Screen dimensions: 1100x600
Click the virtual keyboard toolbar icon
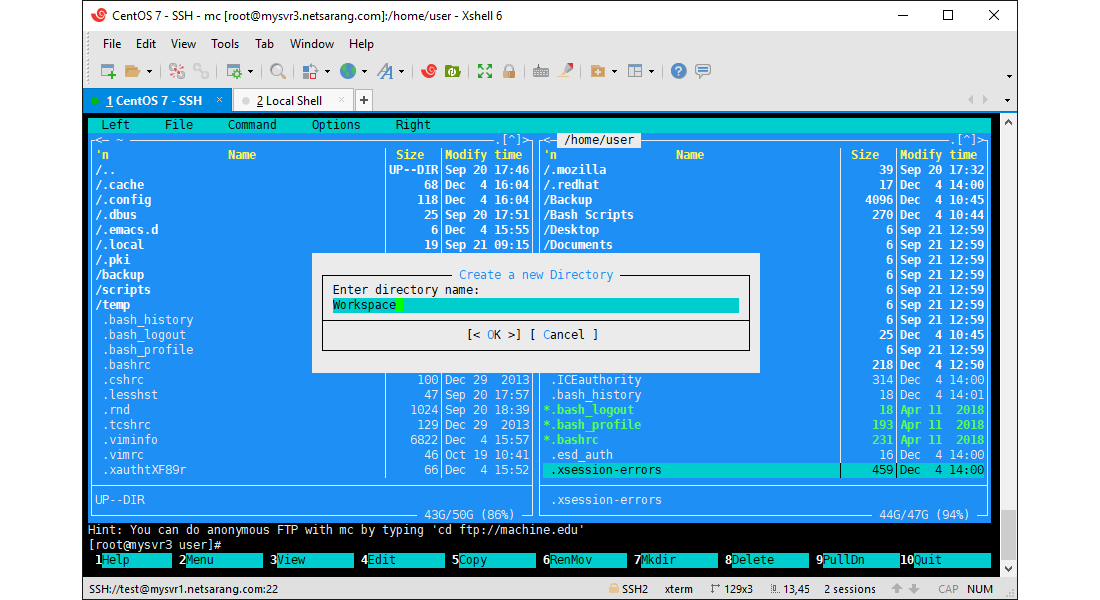coord(541,71)
